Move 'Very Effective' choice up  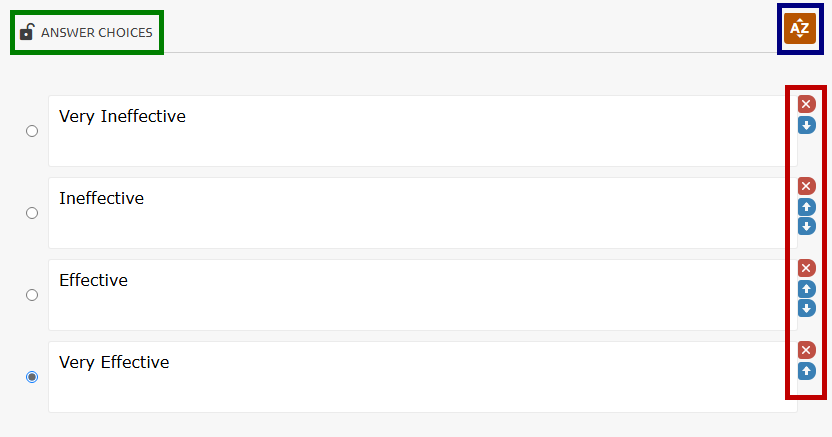click(x=806, y=370)
